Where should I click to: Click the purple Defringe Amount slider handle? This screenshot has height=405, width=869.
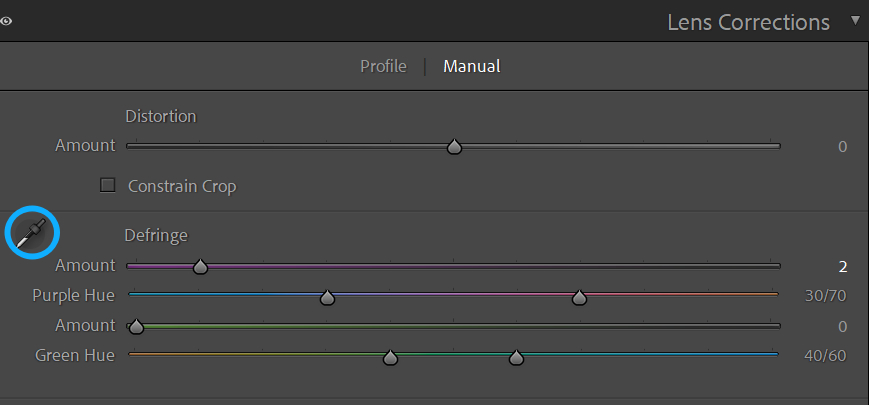pos(200,266)
